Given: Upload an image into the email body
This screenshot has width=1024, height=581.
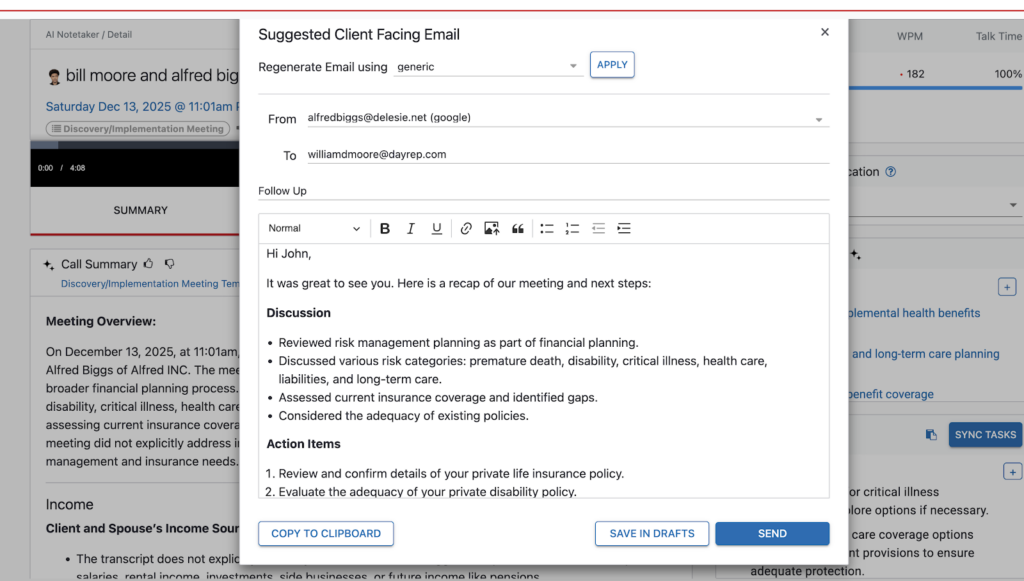Looking at the screenshot, I should point(491,229).
